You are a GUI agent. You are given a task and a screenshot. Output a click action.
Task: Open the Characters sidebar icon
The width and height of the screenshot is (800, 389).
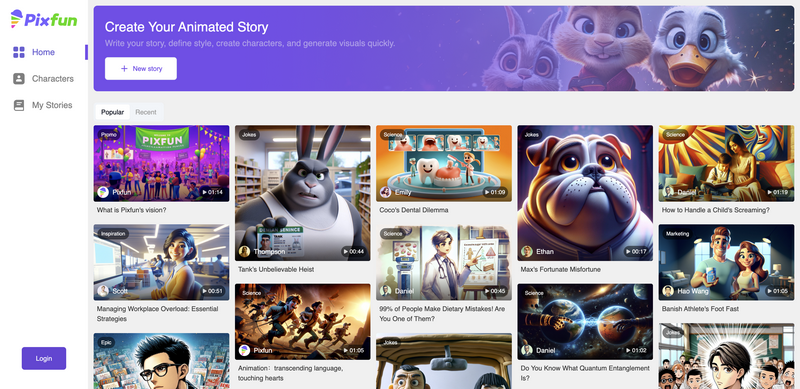pyautogui.click(x=19, y=79)
